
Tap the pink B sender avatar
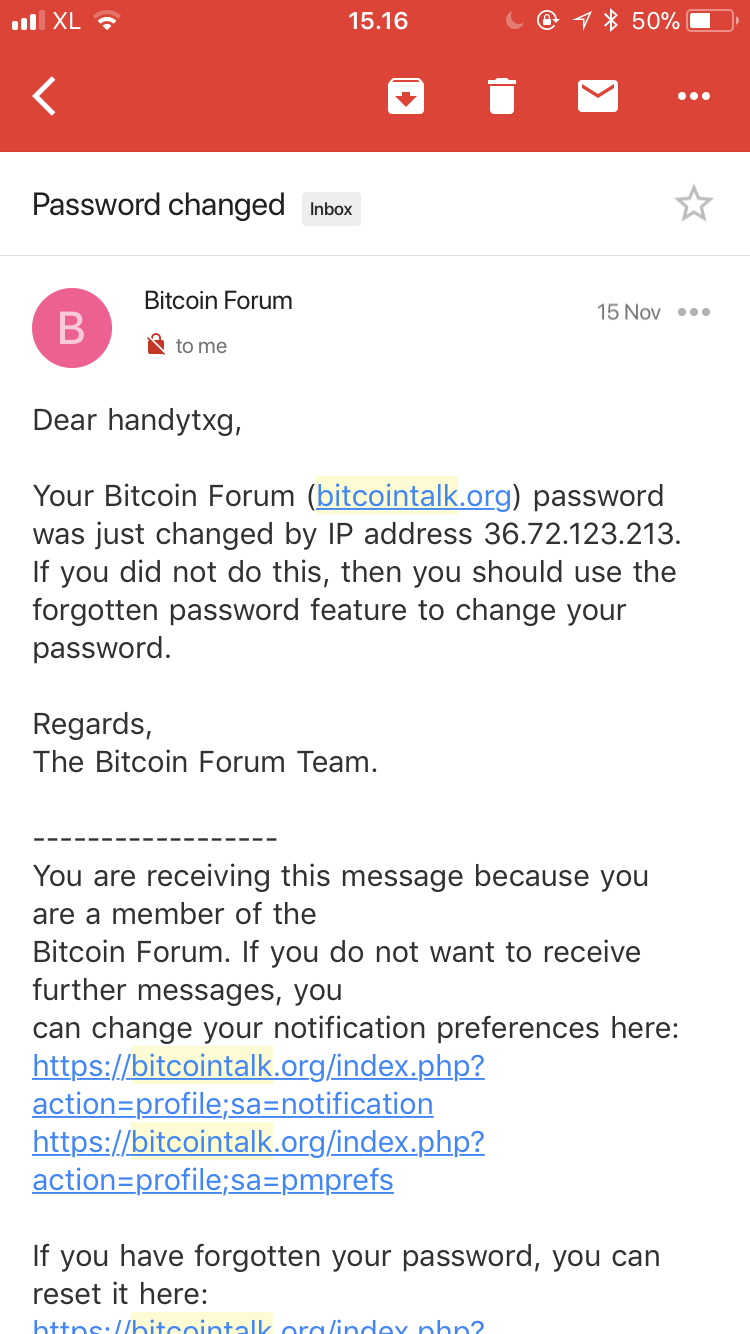[x=72, y=328]
